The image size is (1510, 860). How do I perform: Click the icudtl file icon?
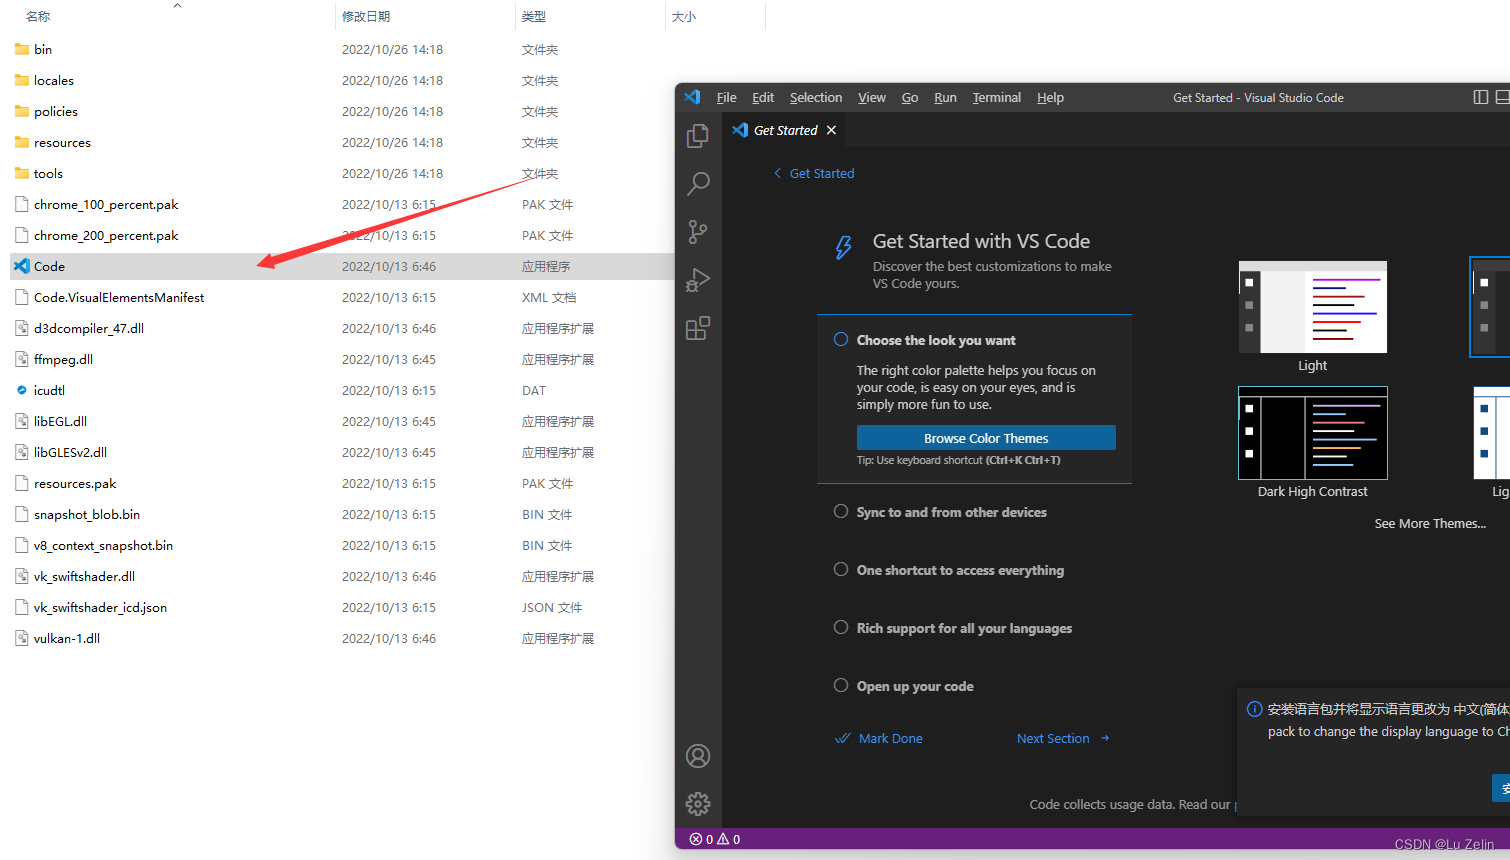(22, 390)
